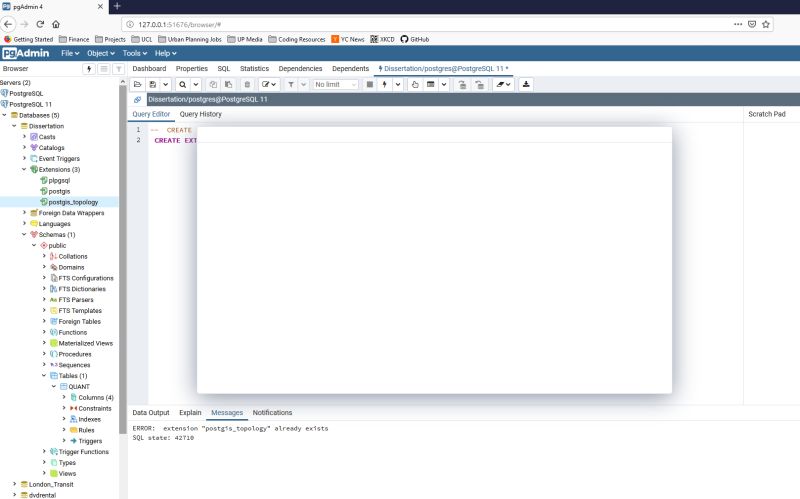This screenshot has width=800, height=499.
Task: Expand the Casts tree node
Action: (x=24, y=137)
